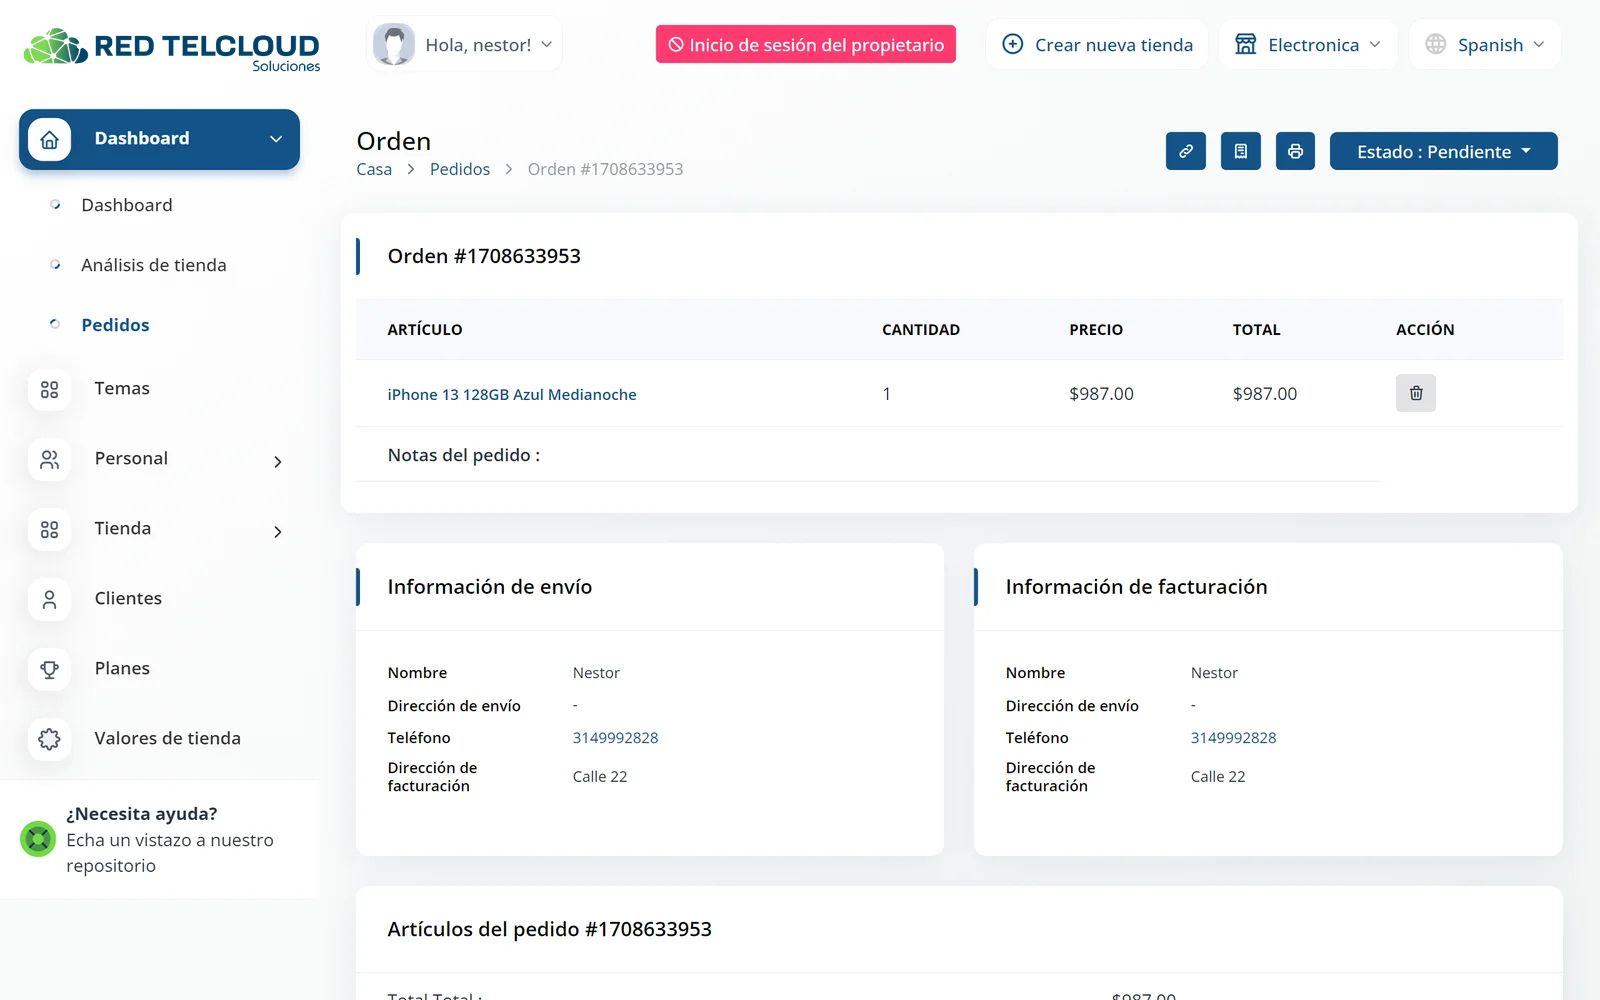Click Crear nueva tienda button
Image resolution: width=1600 pixels, height=1000 pixels.
pyautogui.click(x=1097, y=45)
